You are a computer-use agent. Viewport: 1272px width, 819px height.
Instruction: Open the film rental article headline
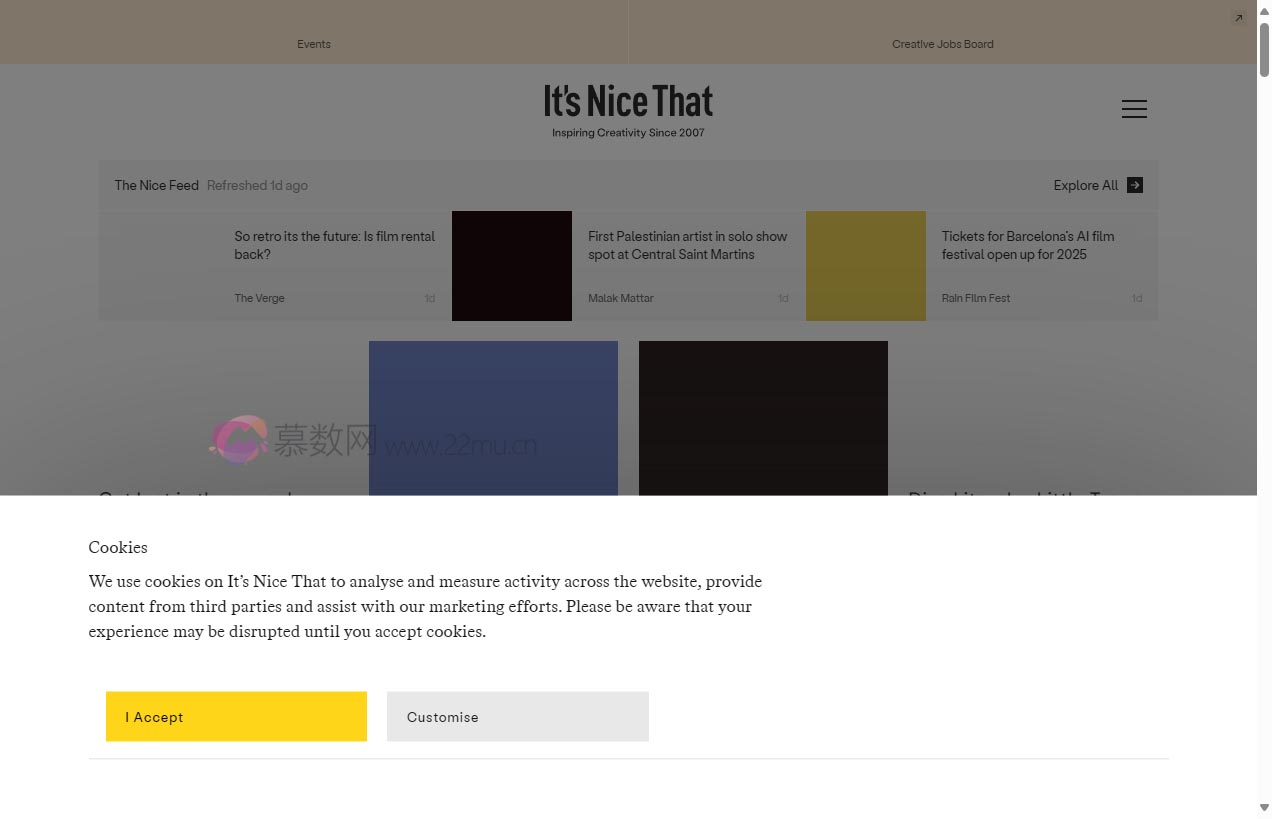point(334,245)
